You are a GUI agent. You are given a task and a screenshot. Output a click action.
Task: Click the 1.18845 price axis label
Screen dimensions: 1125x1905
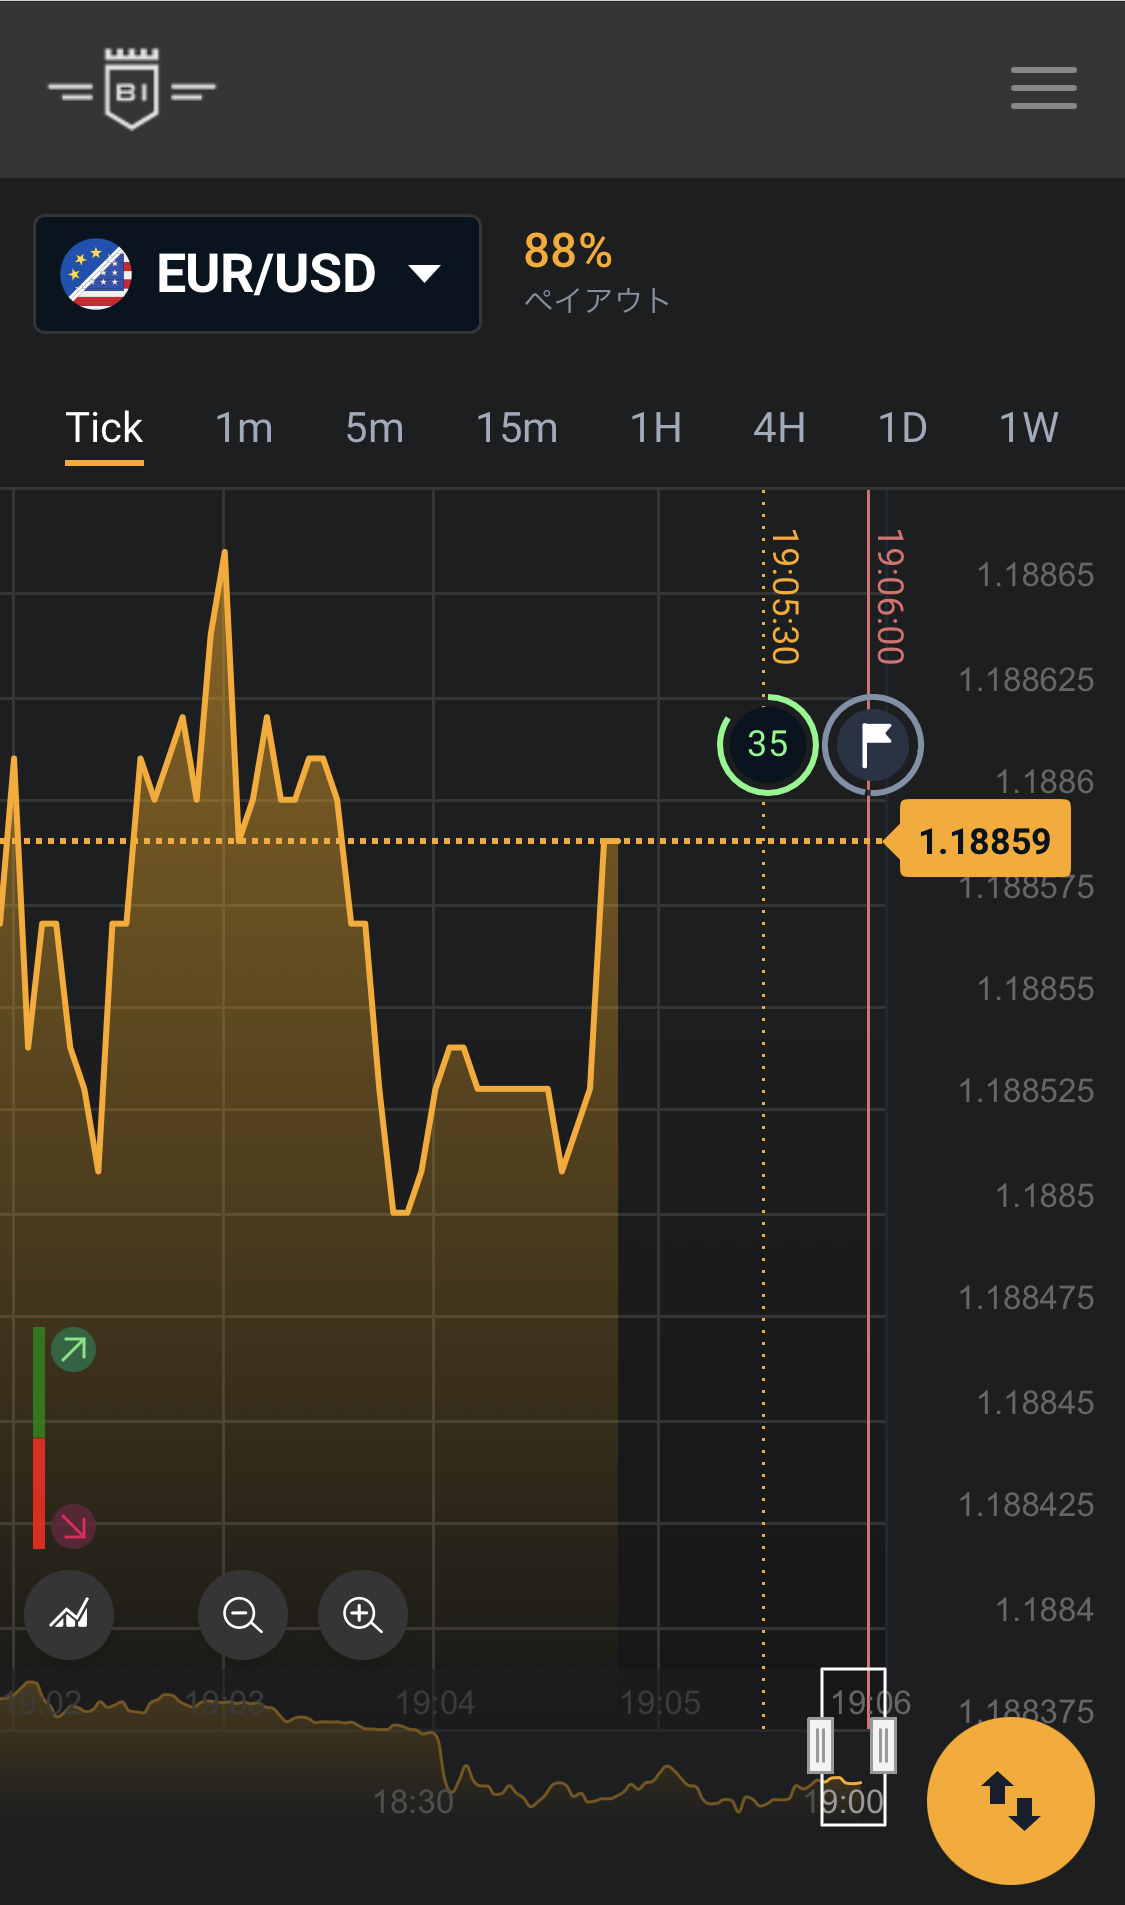pyautogui.click(x=1035, y=1402)
